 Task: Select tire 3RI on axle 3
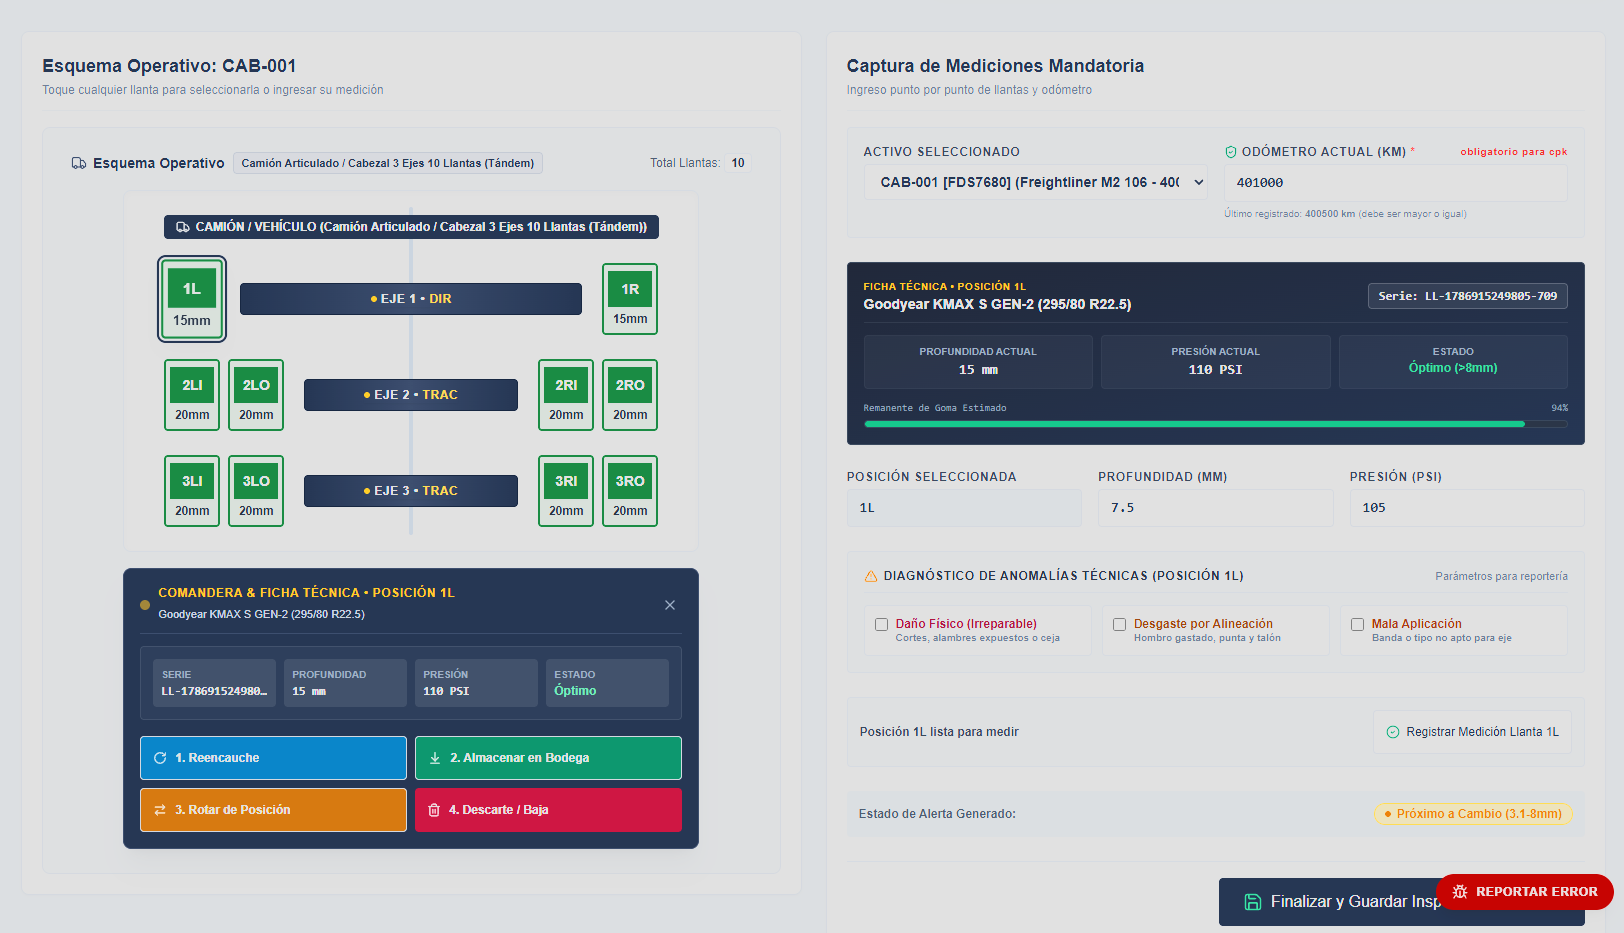point(566,491)
